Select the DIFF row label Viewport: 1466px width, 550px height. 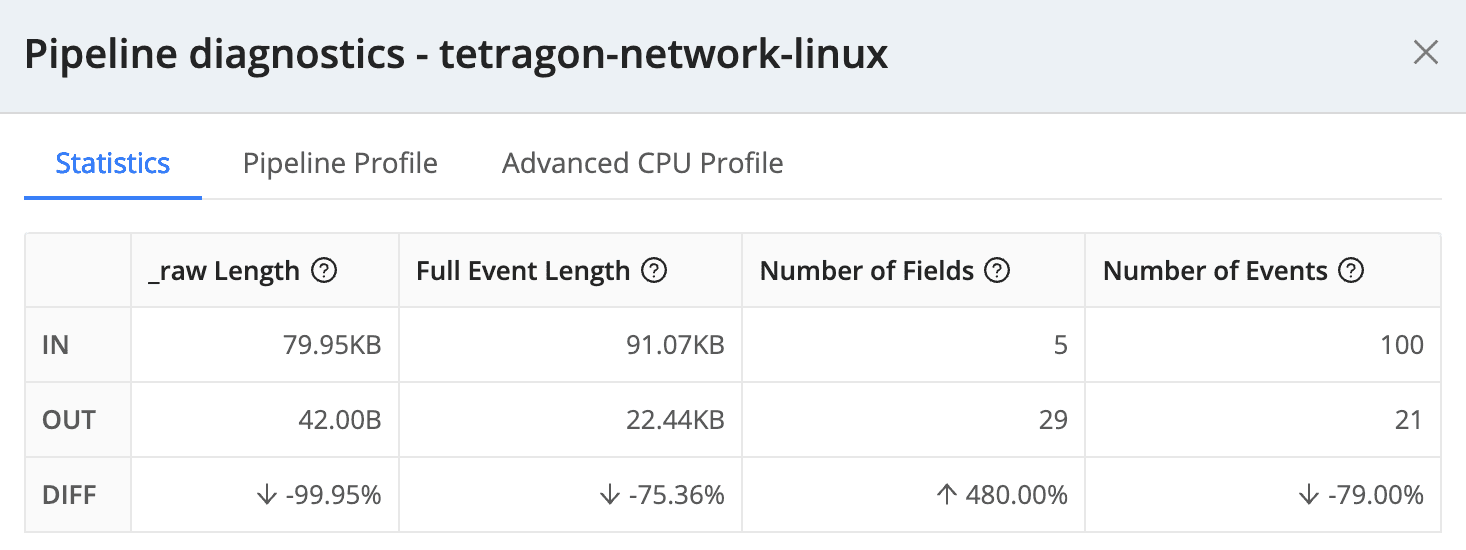point(69,495)
